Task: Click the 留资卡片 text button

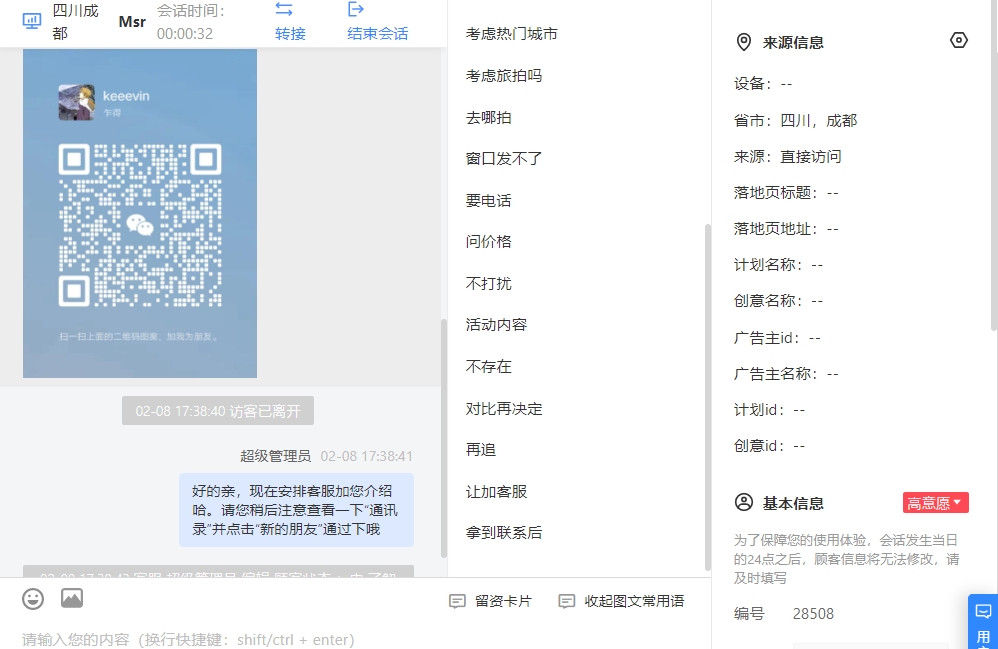Action: (503, 601)
